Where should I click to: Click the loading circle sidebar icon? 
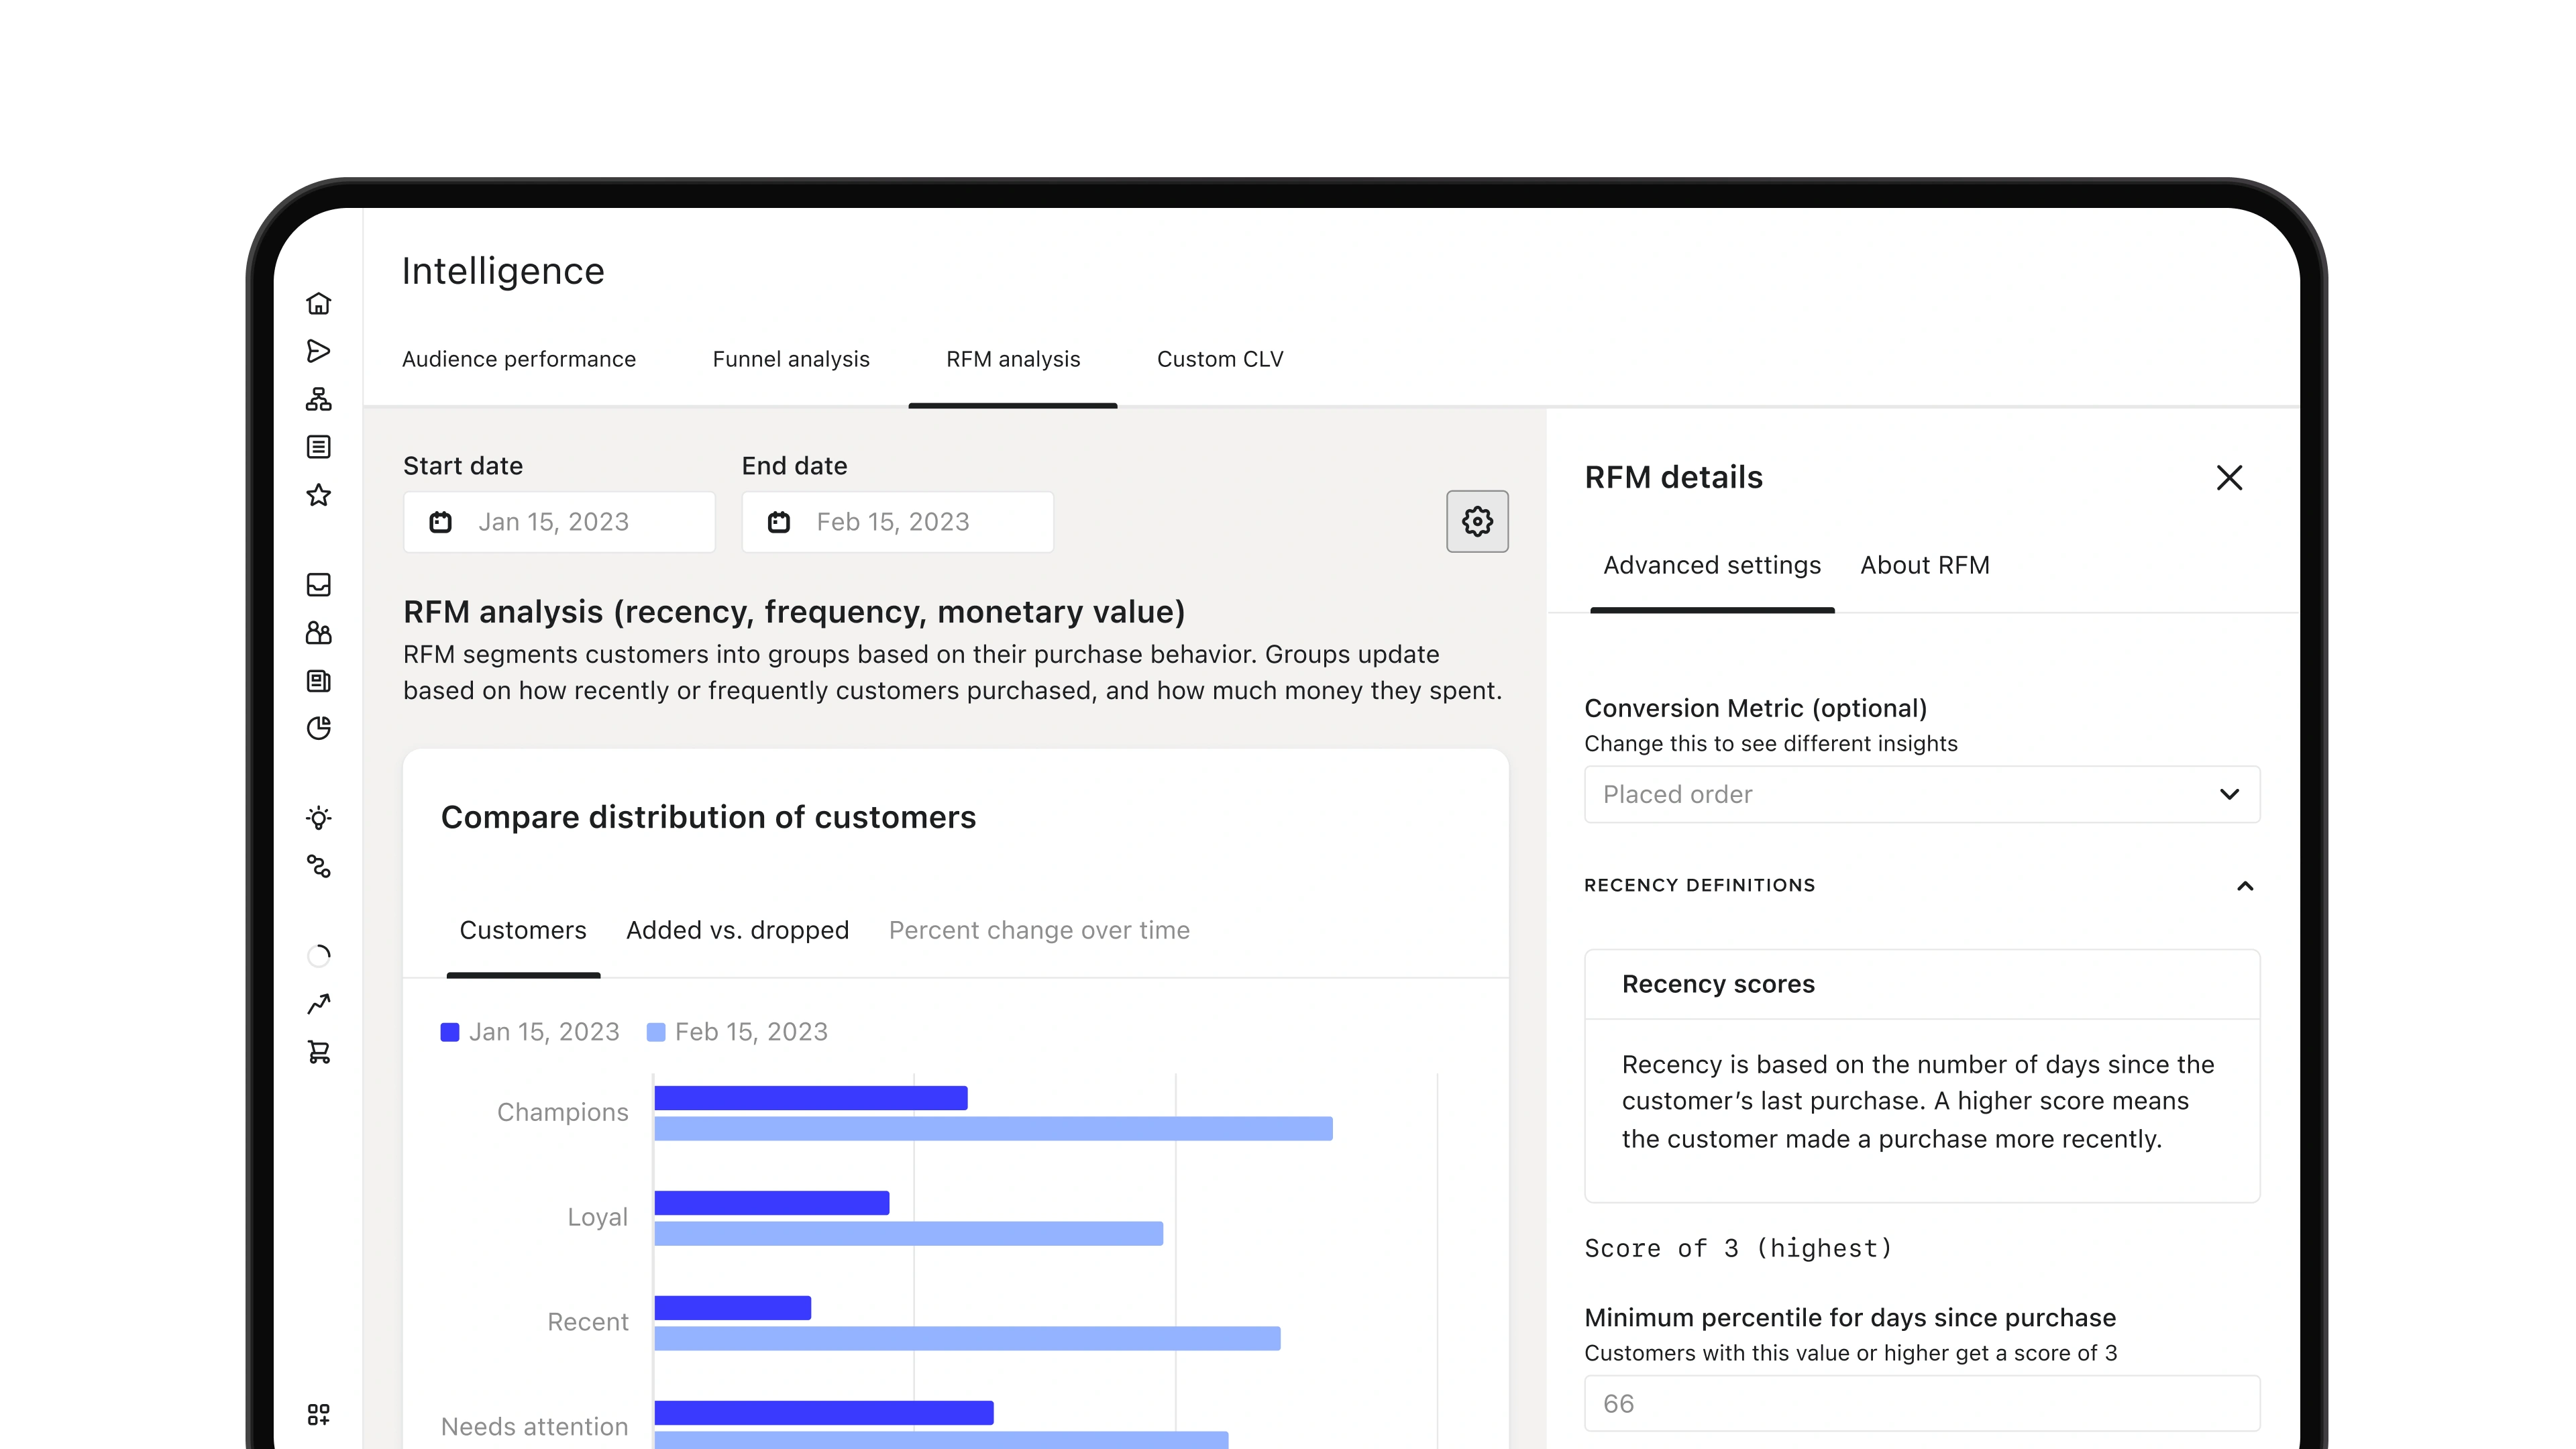(x=318, y=956)
